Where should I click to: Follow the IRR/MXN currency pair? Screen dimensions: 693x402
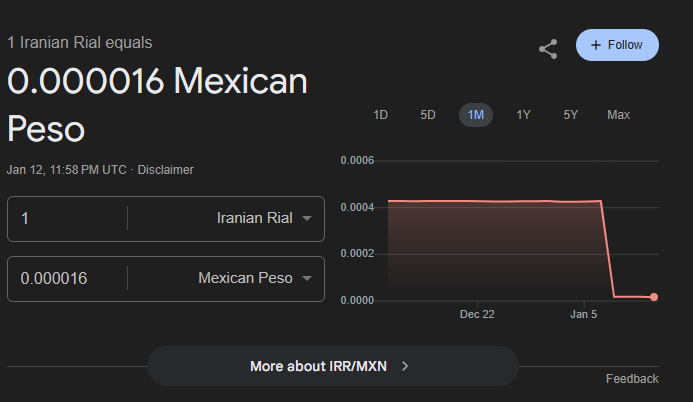pos(617,45)
